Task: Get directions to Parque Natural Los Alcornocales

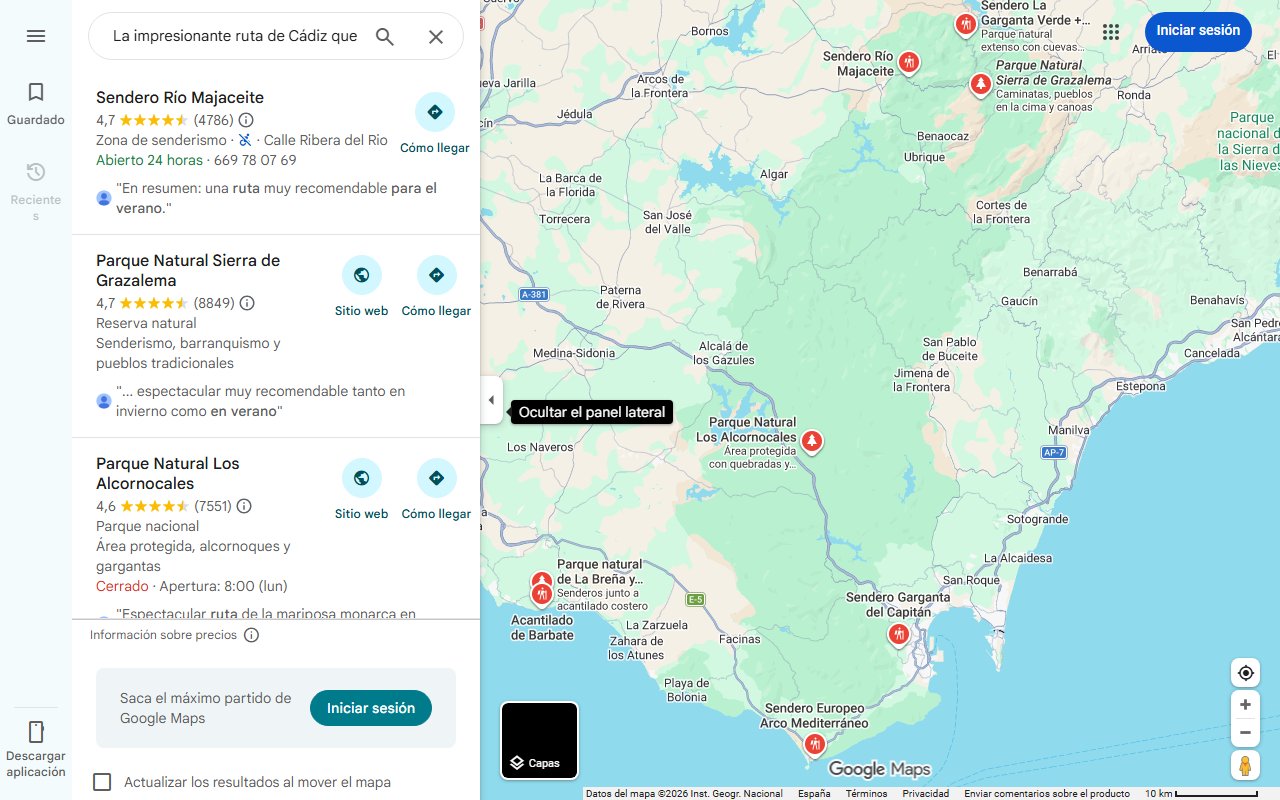Action: point(436,489)
